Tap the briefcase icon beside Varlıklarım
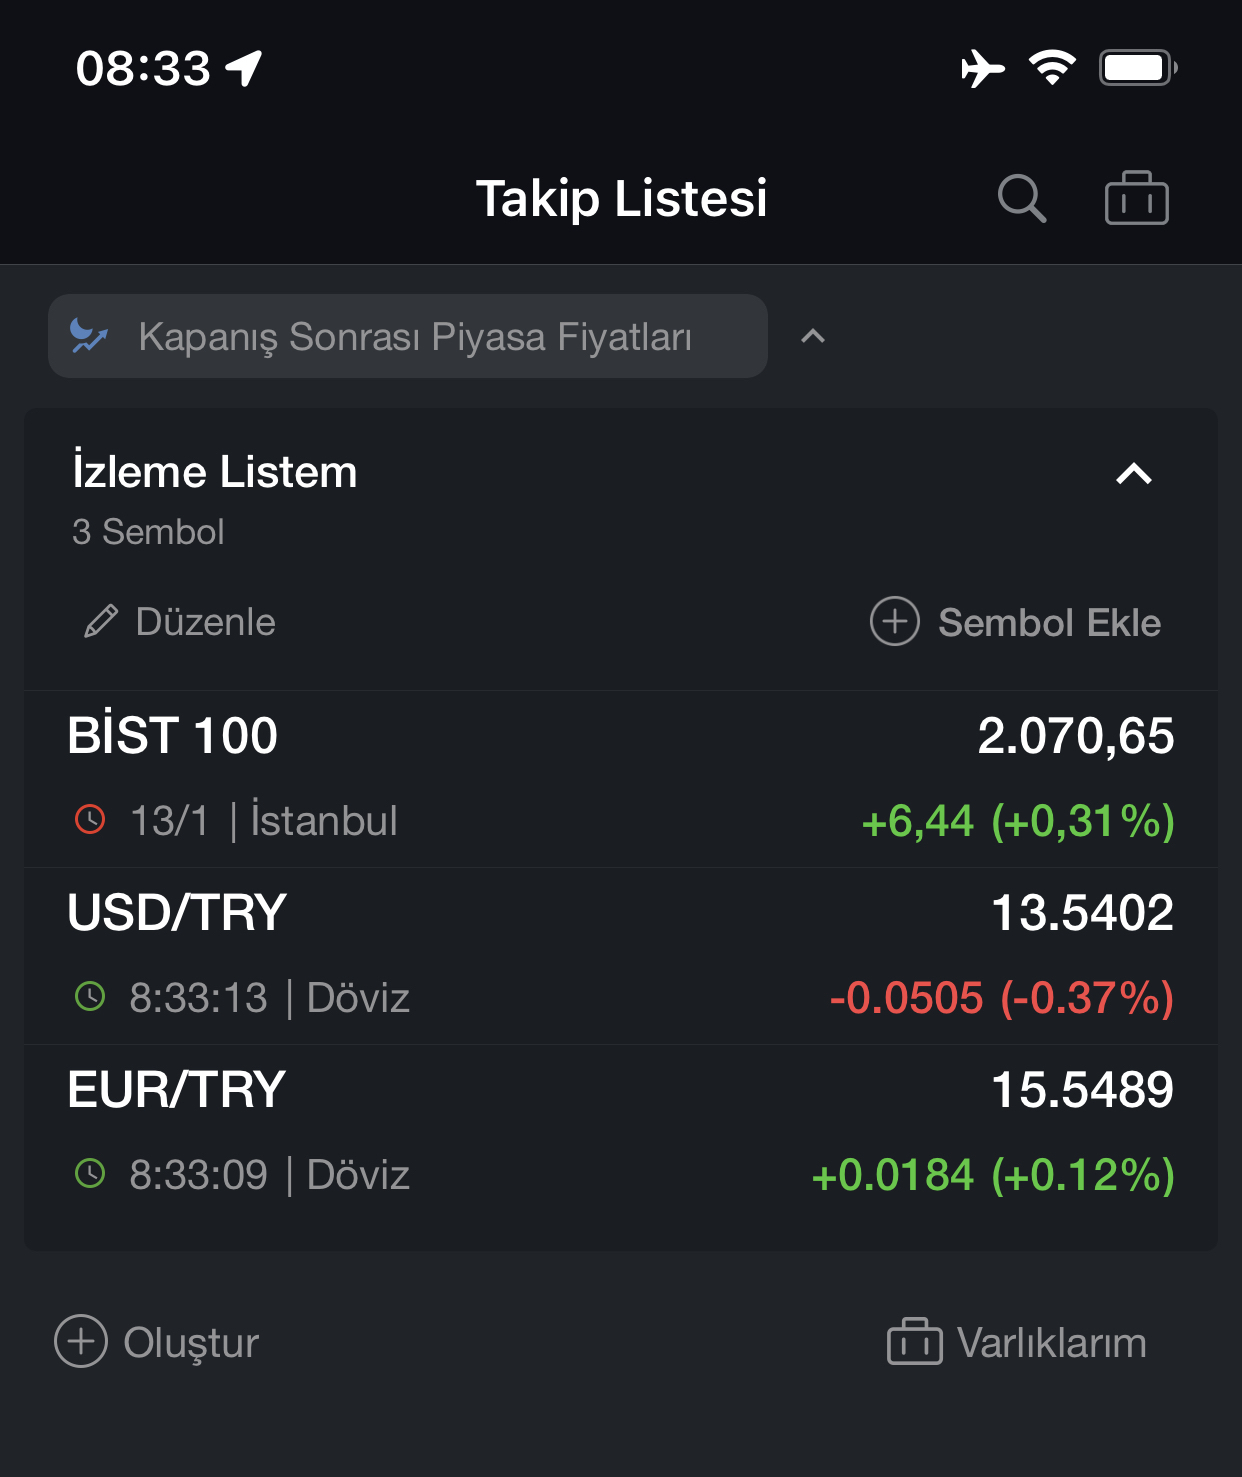 (x=914, y=1341)
